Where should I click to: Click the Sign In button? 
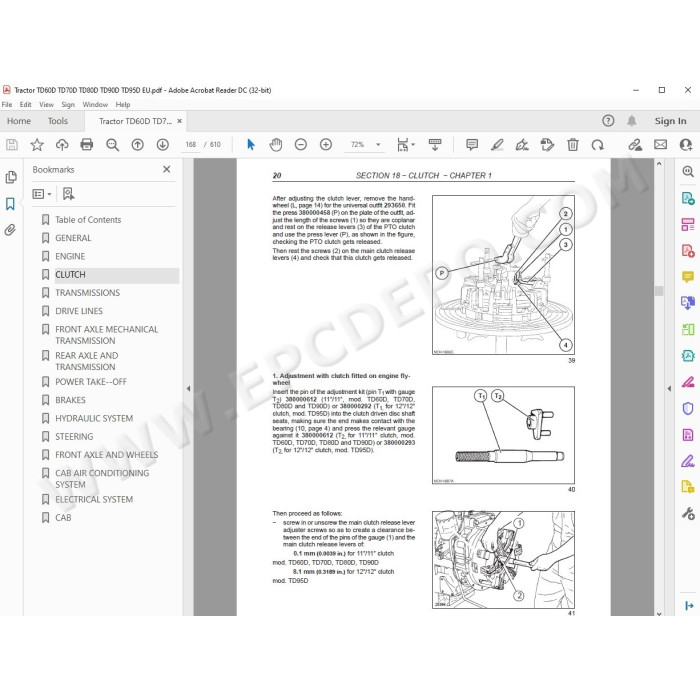point(670,121)
